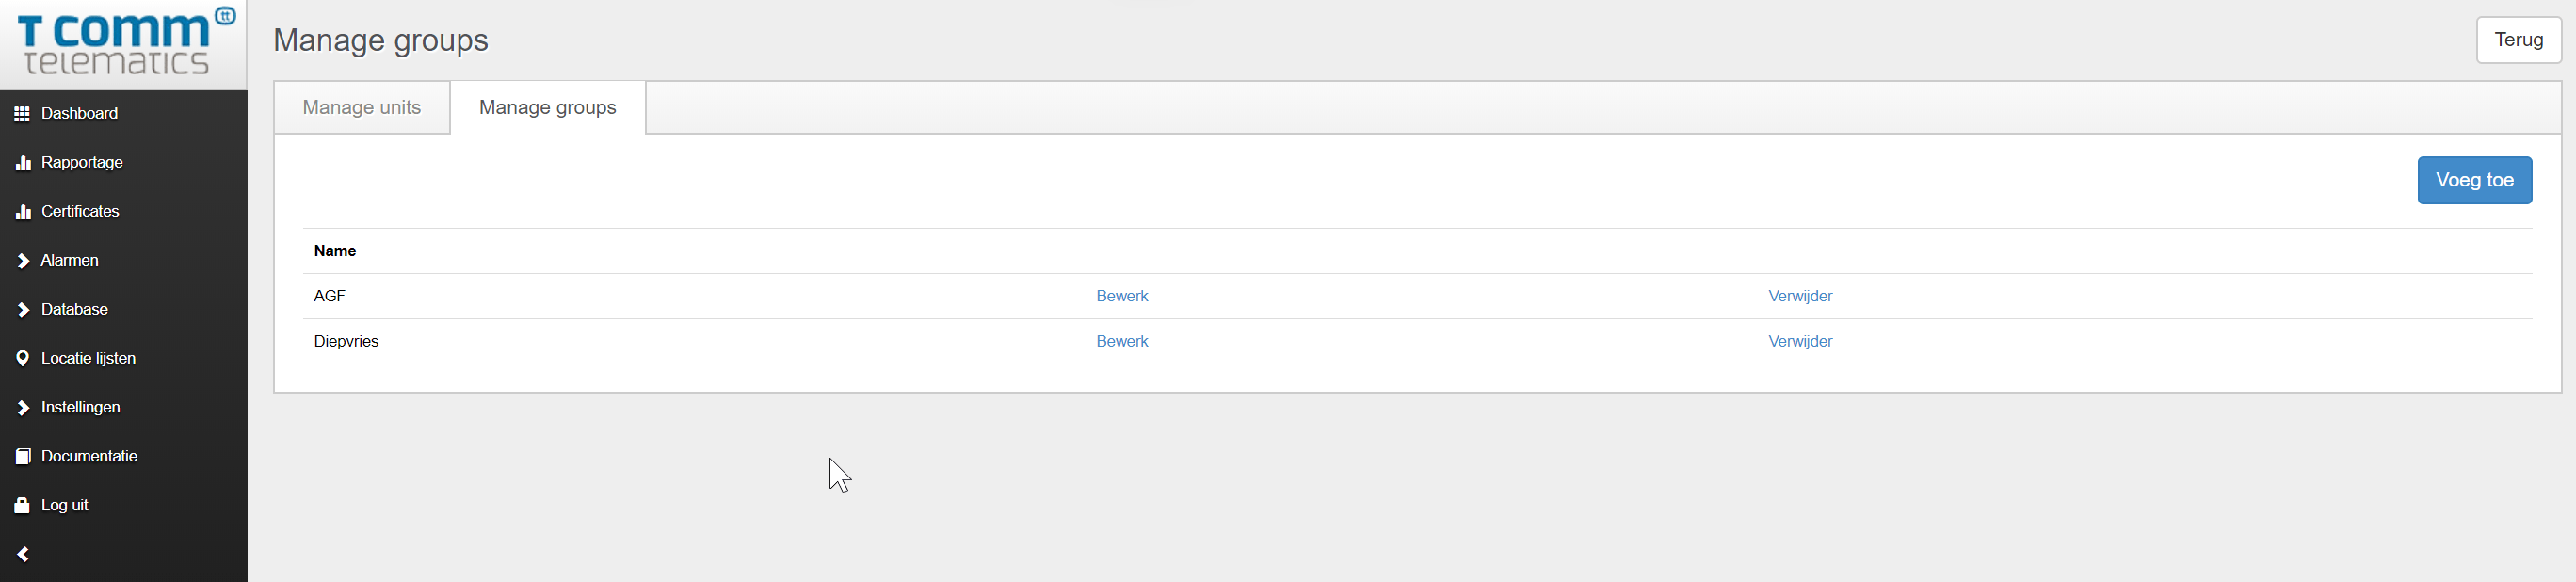The height and width of the screenshot is (582, 2576).
Task: Click the Certificates chart icon
Action: pyautogui.click(x=23, y=212)
